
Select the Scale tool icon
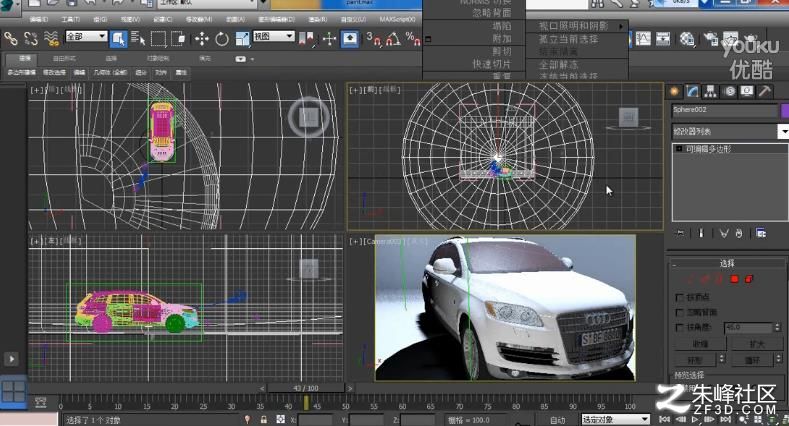tap(242, 39)
